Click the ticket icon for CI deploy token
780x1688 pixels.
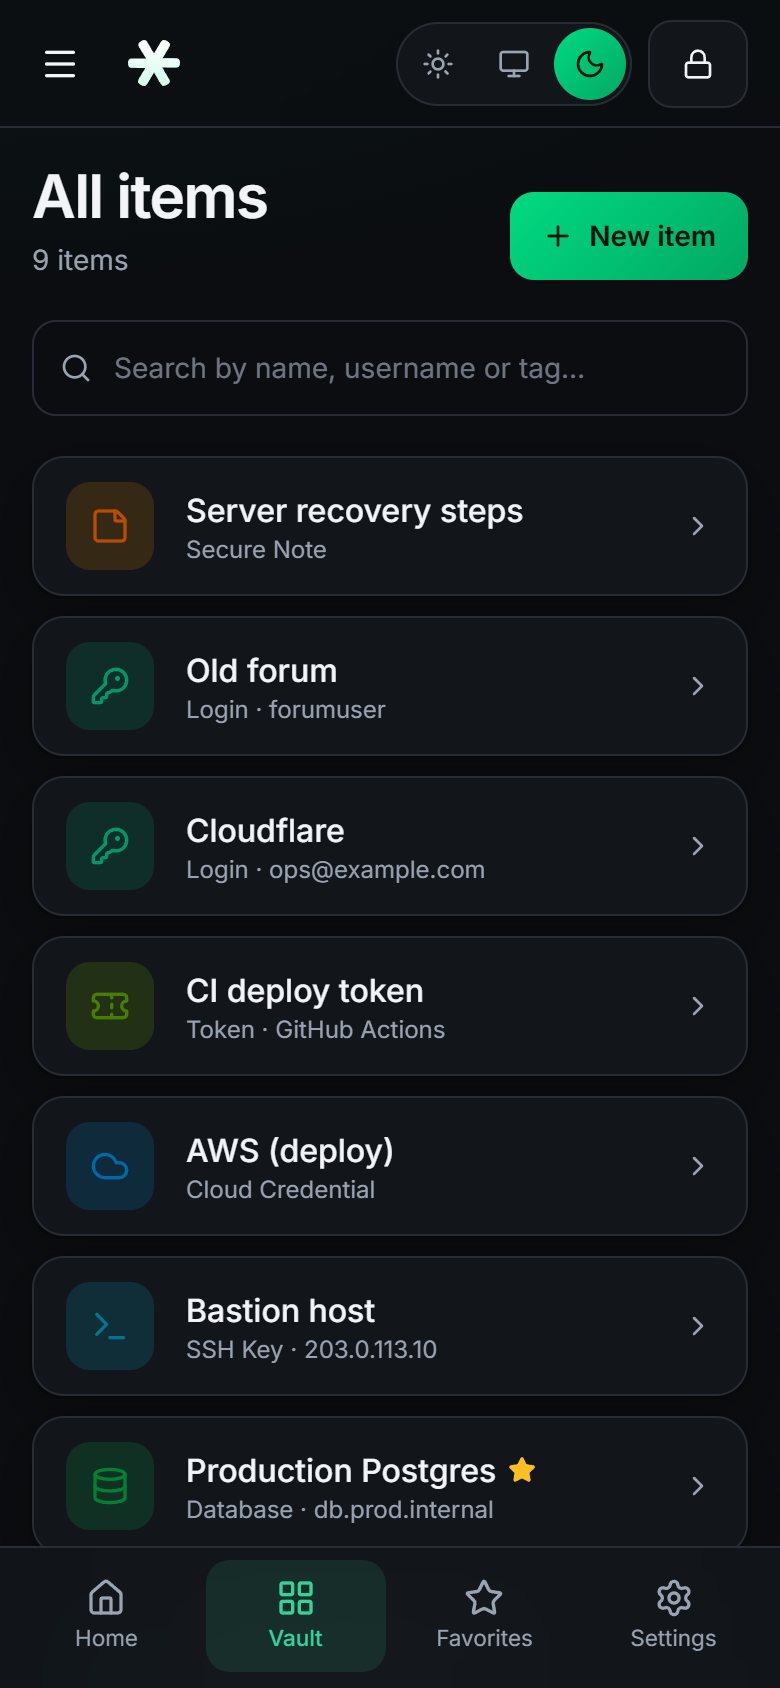coord(110,1006)
